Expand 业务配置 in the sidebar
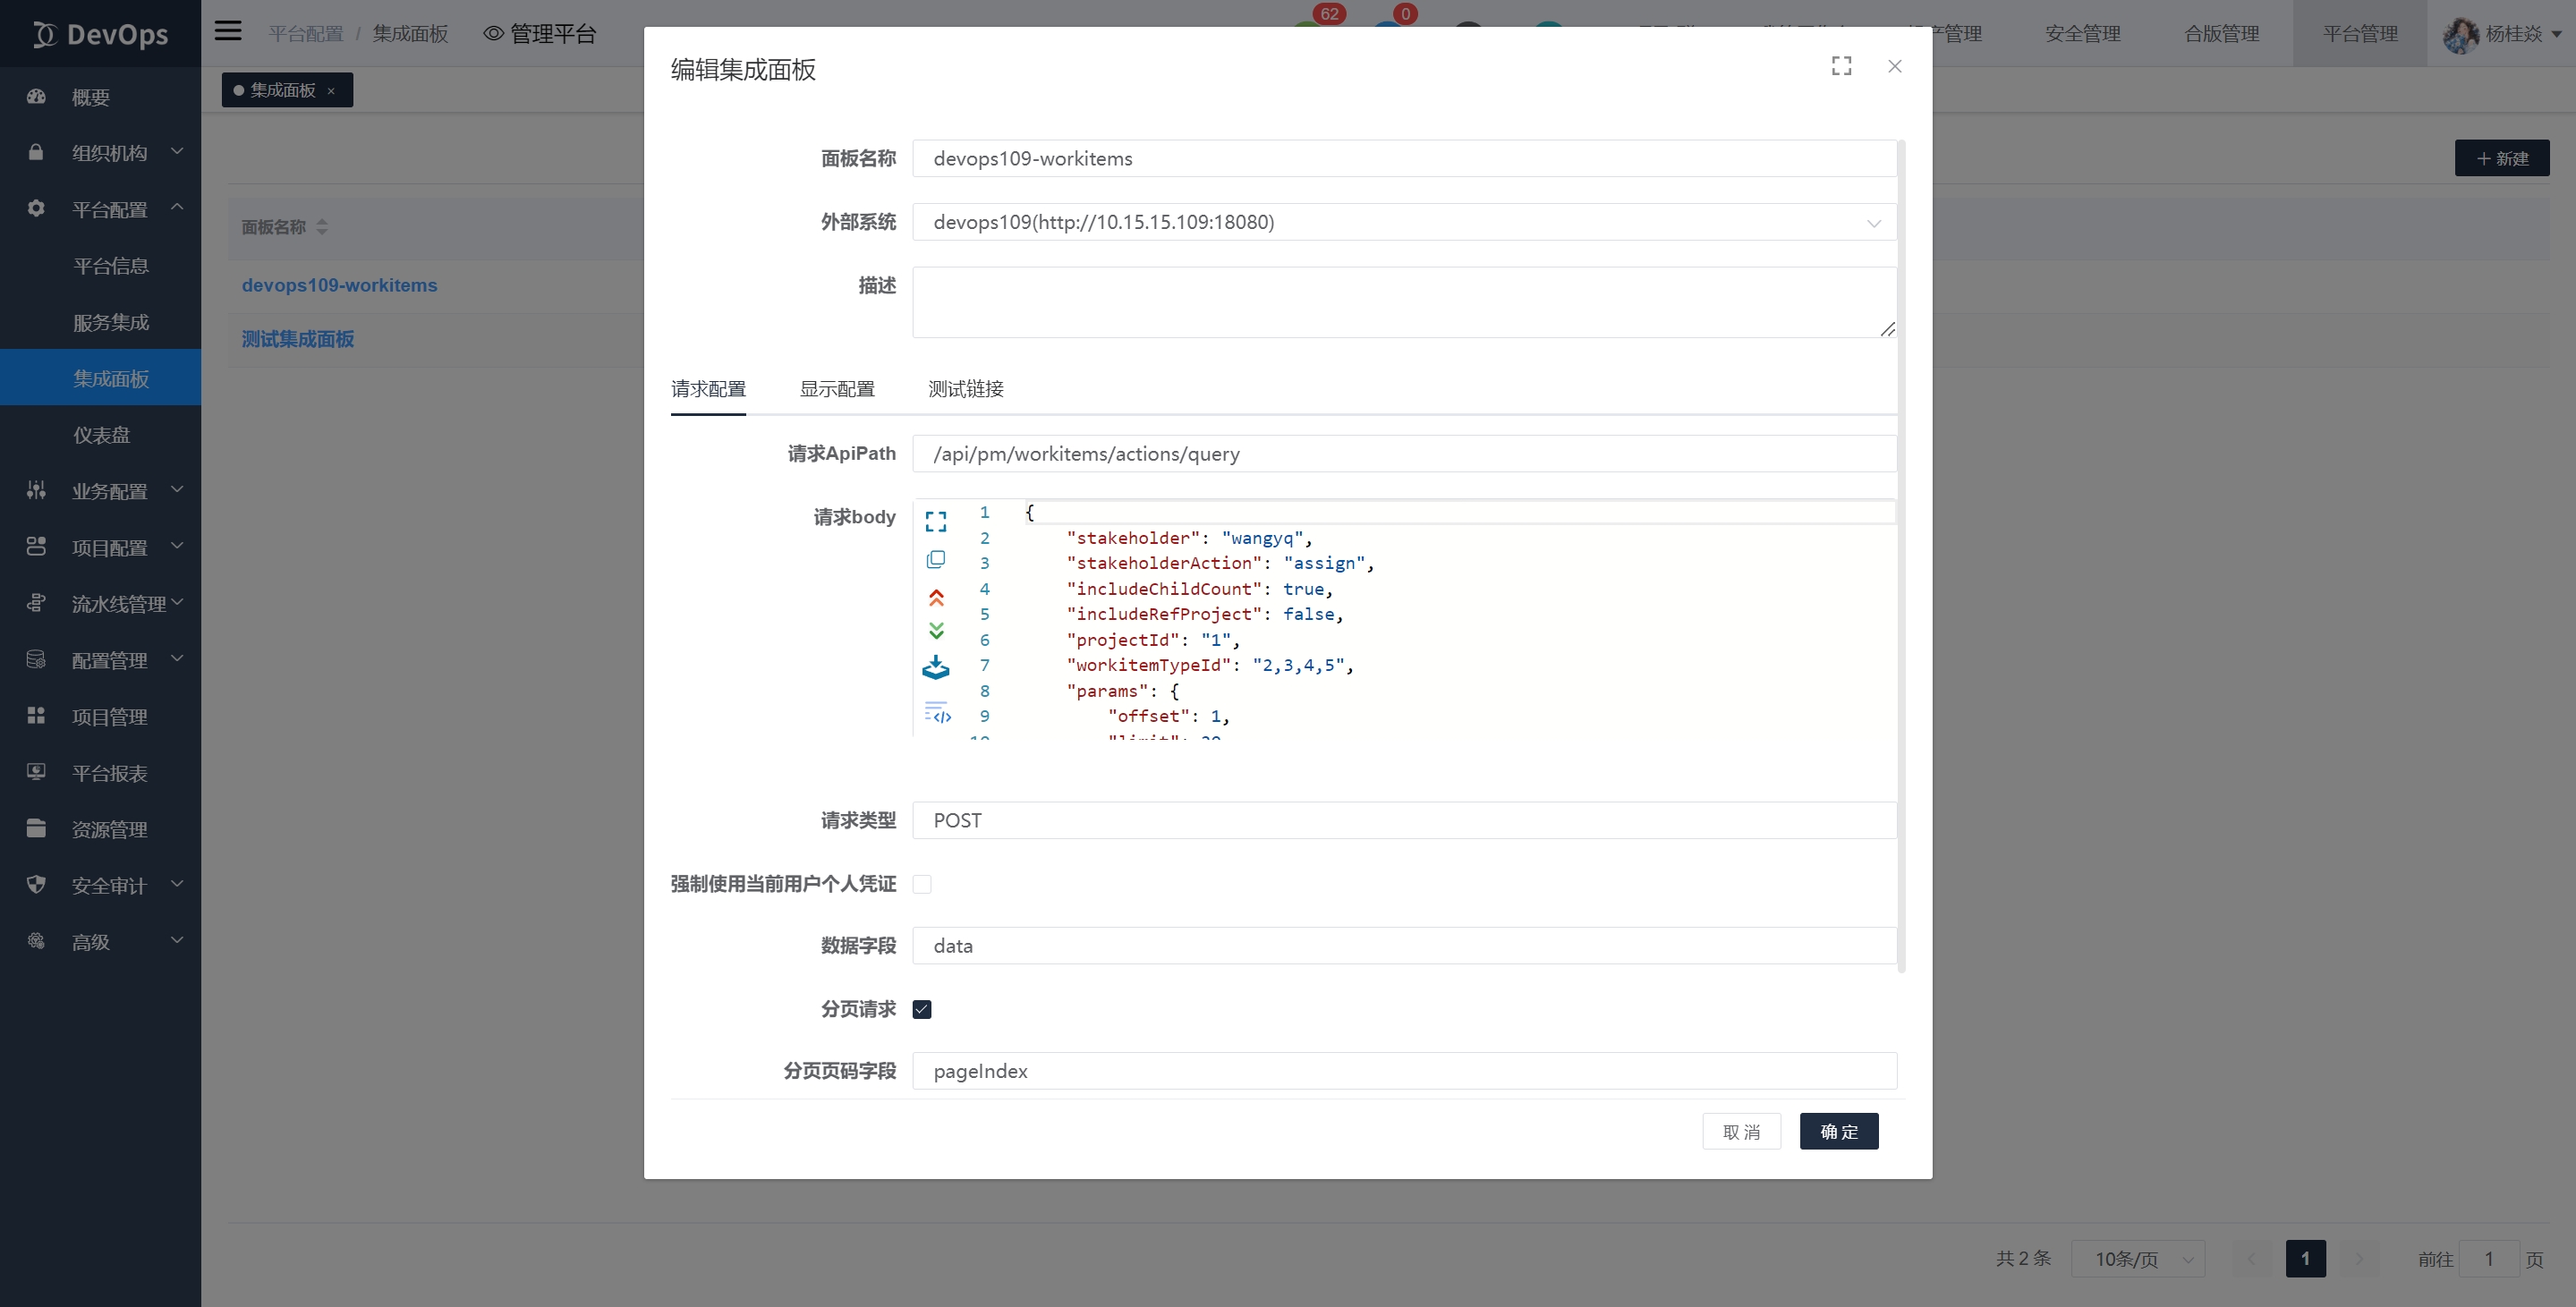Image resolution: width=2576 pixels, height=1307 pixels. click(x=108, y=491)
